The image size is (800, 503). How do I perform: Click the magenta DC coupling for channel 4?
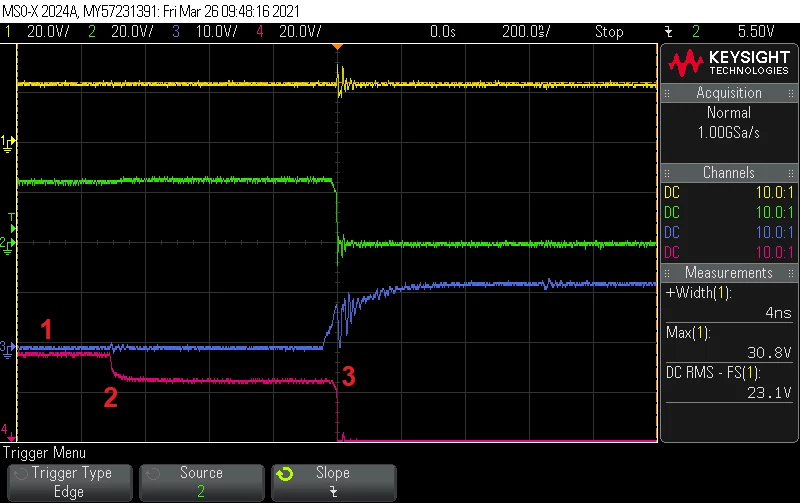click(x=672, y=252)
